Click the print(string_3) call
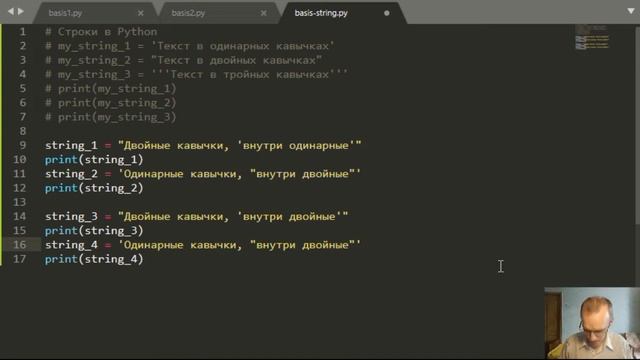Image resolution: width=640 pixels, height=360 pixels. point(94,231)
